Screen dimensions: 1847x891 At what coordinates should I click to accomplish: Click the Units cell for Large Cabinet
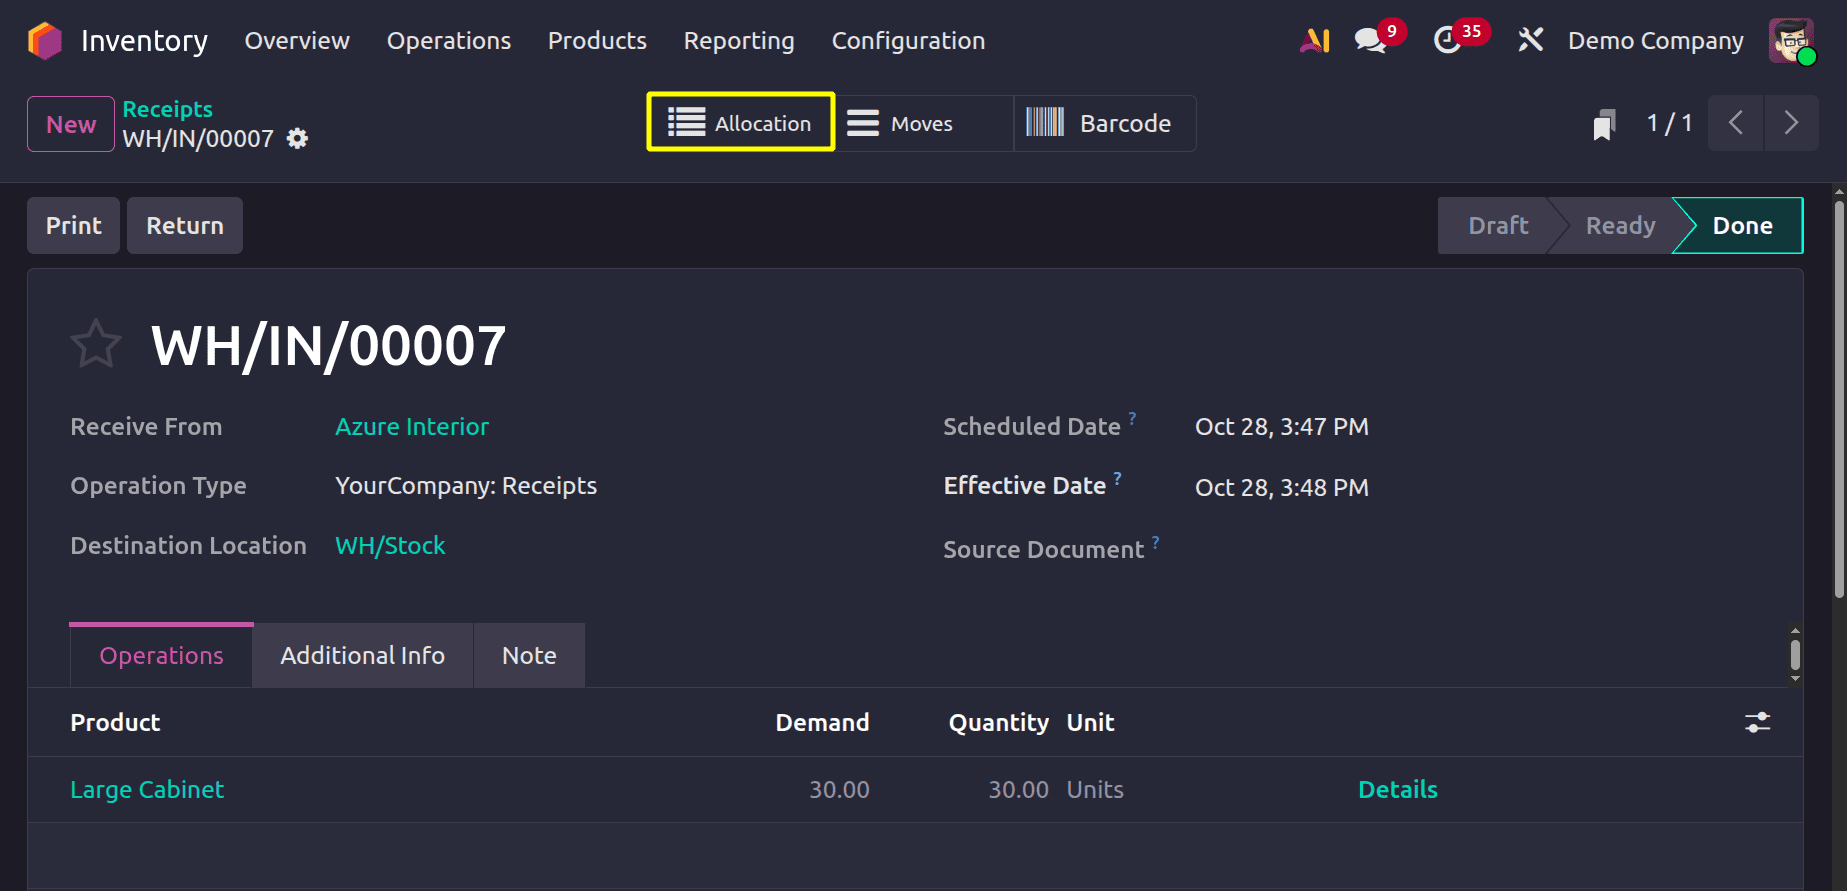pyautogui.click(x=1095, y=790)
